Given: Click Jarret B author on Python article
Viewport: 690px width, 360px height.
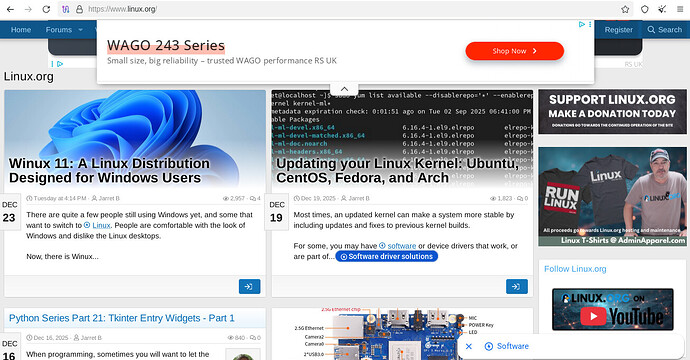Looking at the screenshot, I should 91,338.
